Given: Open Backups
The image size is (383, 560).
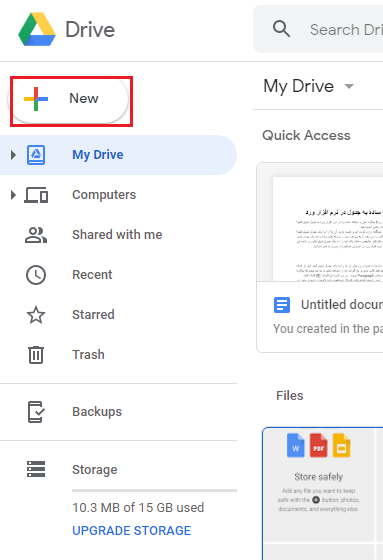Looking at the screenshot, I should (x=97, y=412).
